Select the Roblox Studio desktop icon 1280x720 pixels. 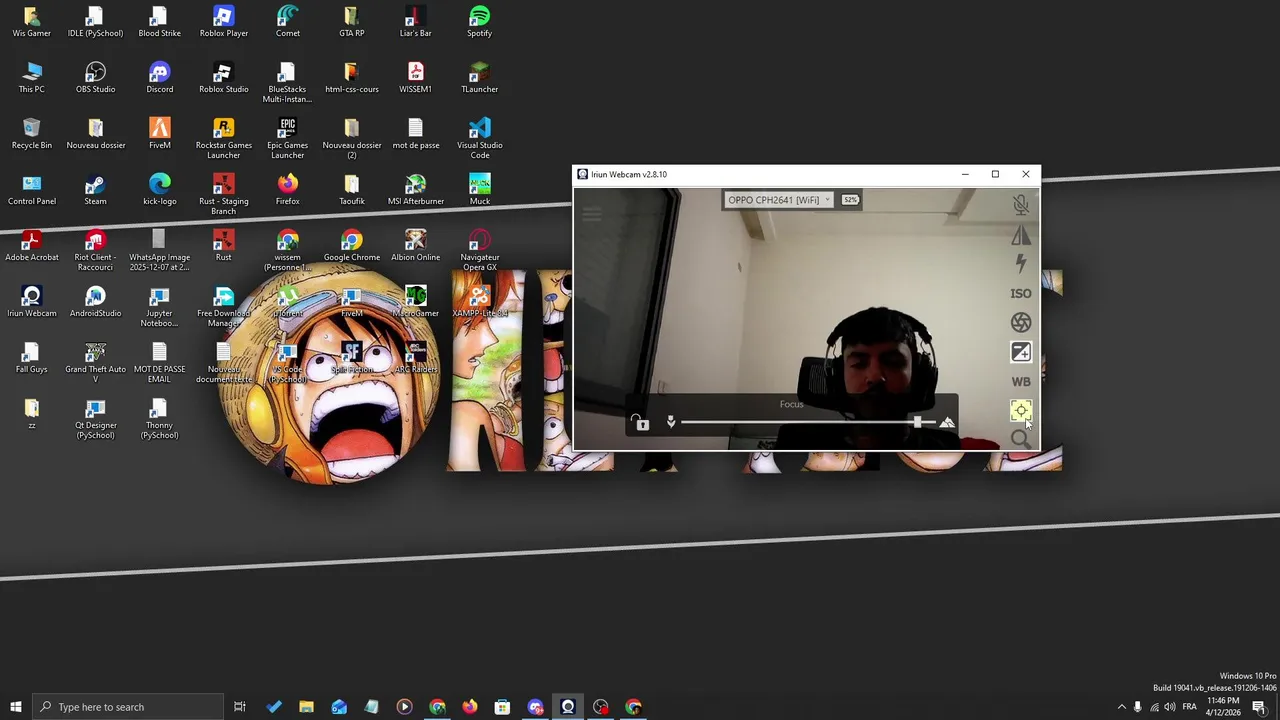point(223,78)
